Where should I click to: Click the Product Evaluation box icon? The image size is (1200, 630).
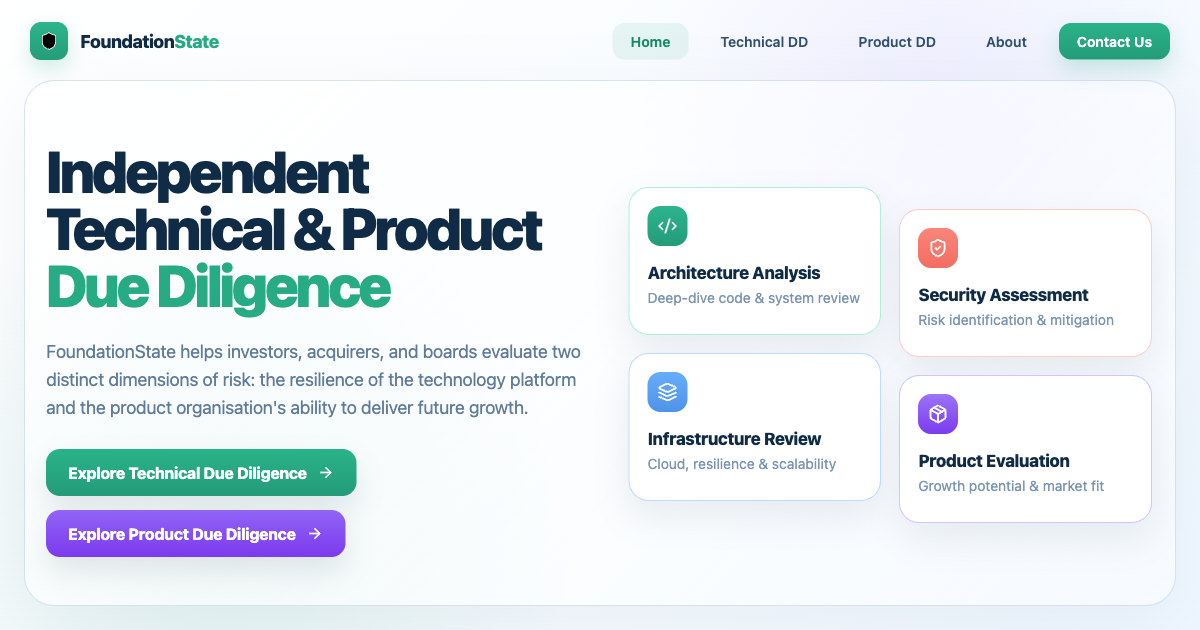(938, 414)
